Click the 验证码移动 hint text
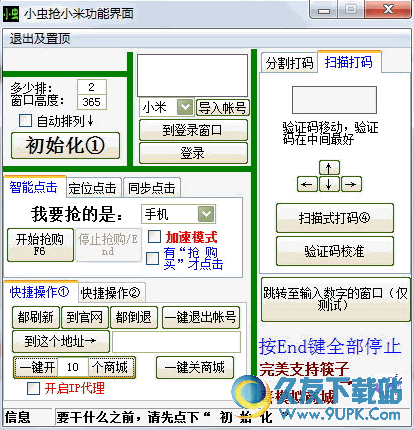Screen dimensions: 414x430 330,133
